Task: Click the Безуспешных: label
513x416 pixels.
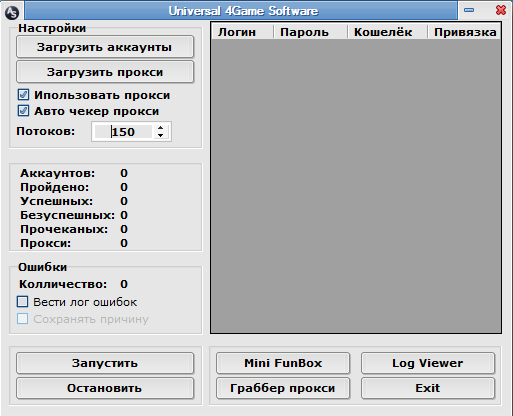Action: click(x=67, y=215)
